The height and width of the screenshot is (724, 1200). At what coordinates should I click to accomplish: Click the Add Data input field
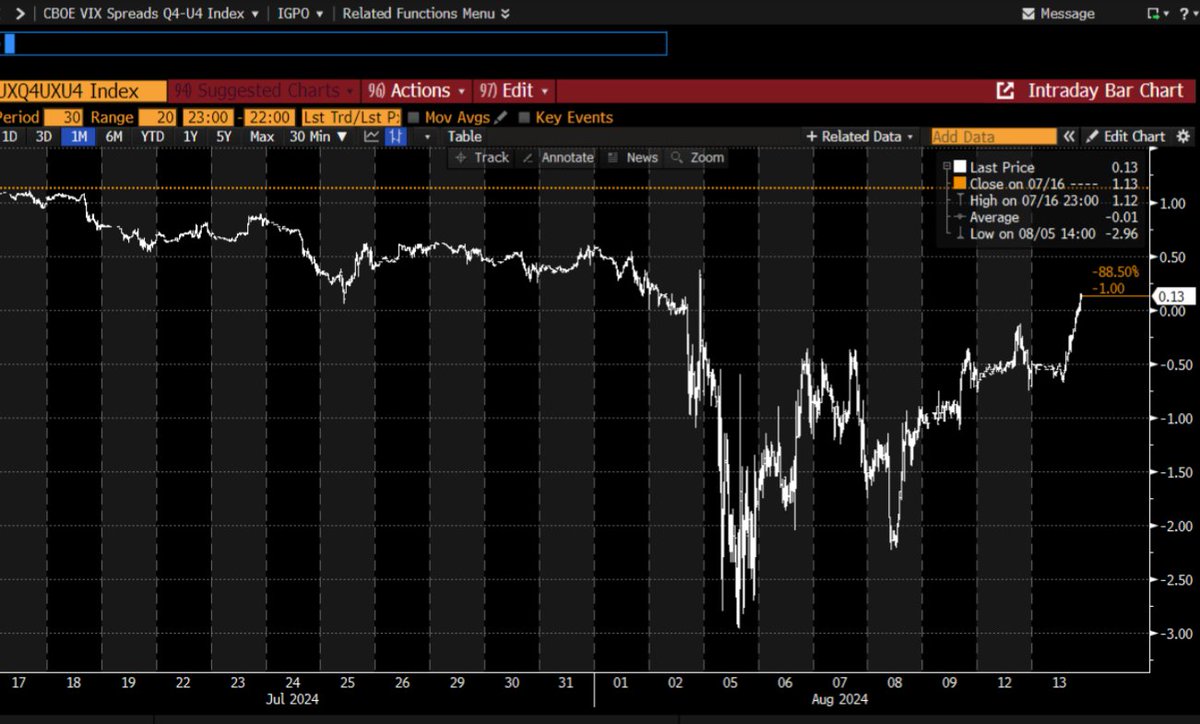(993, 136)
